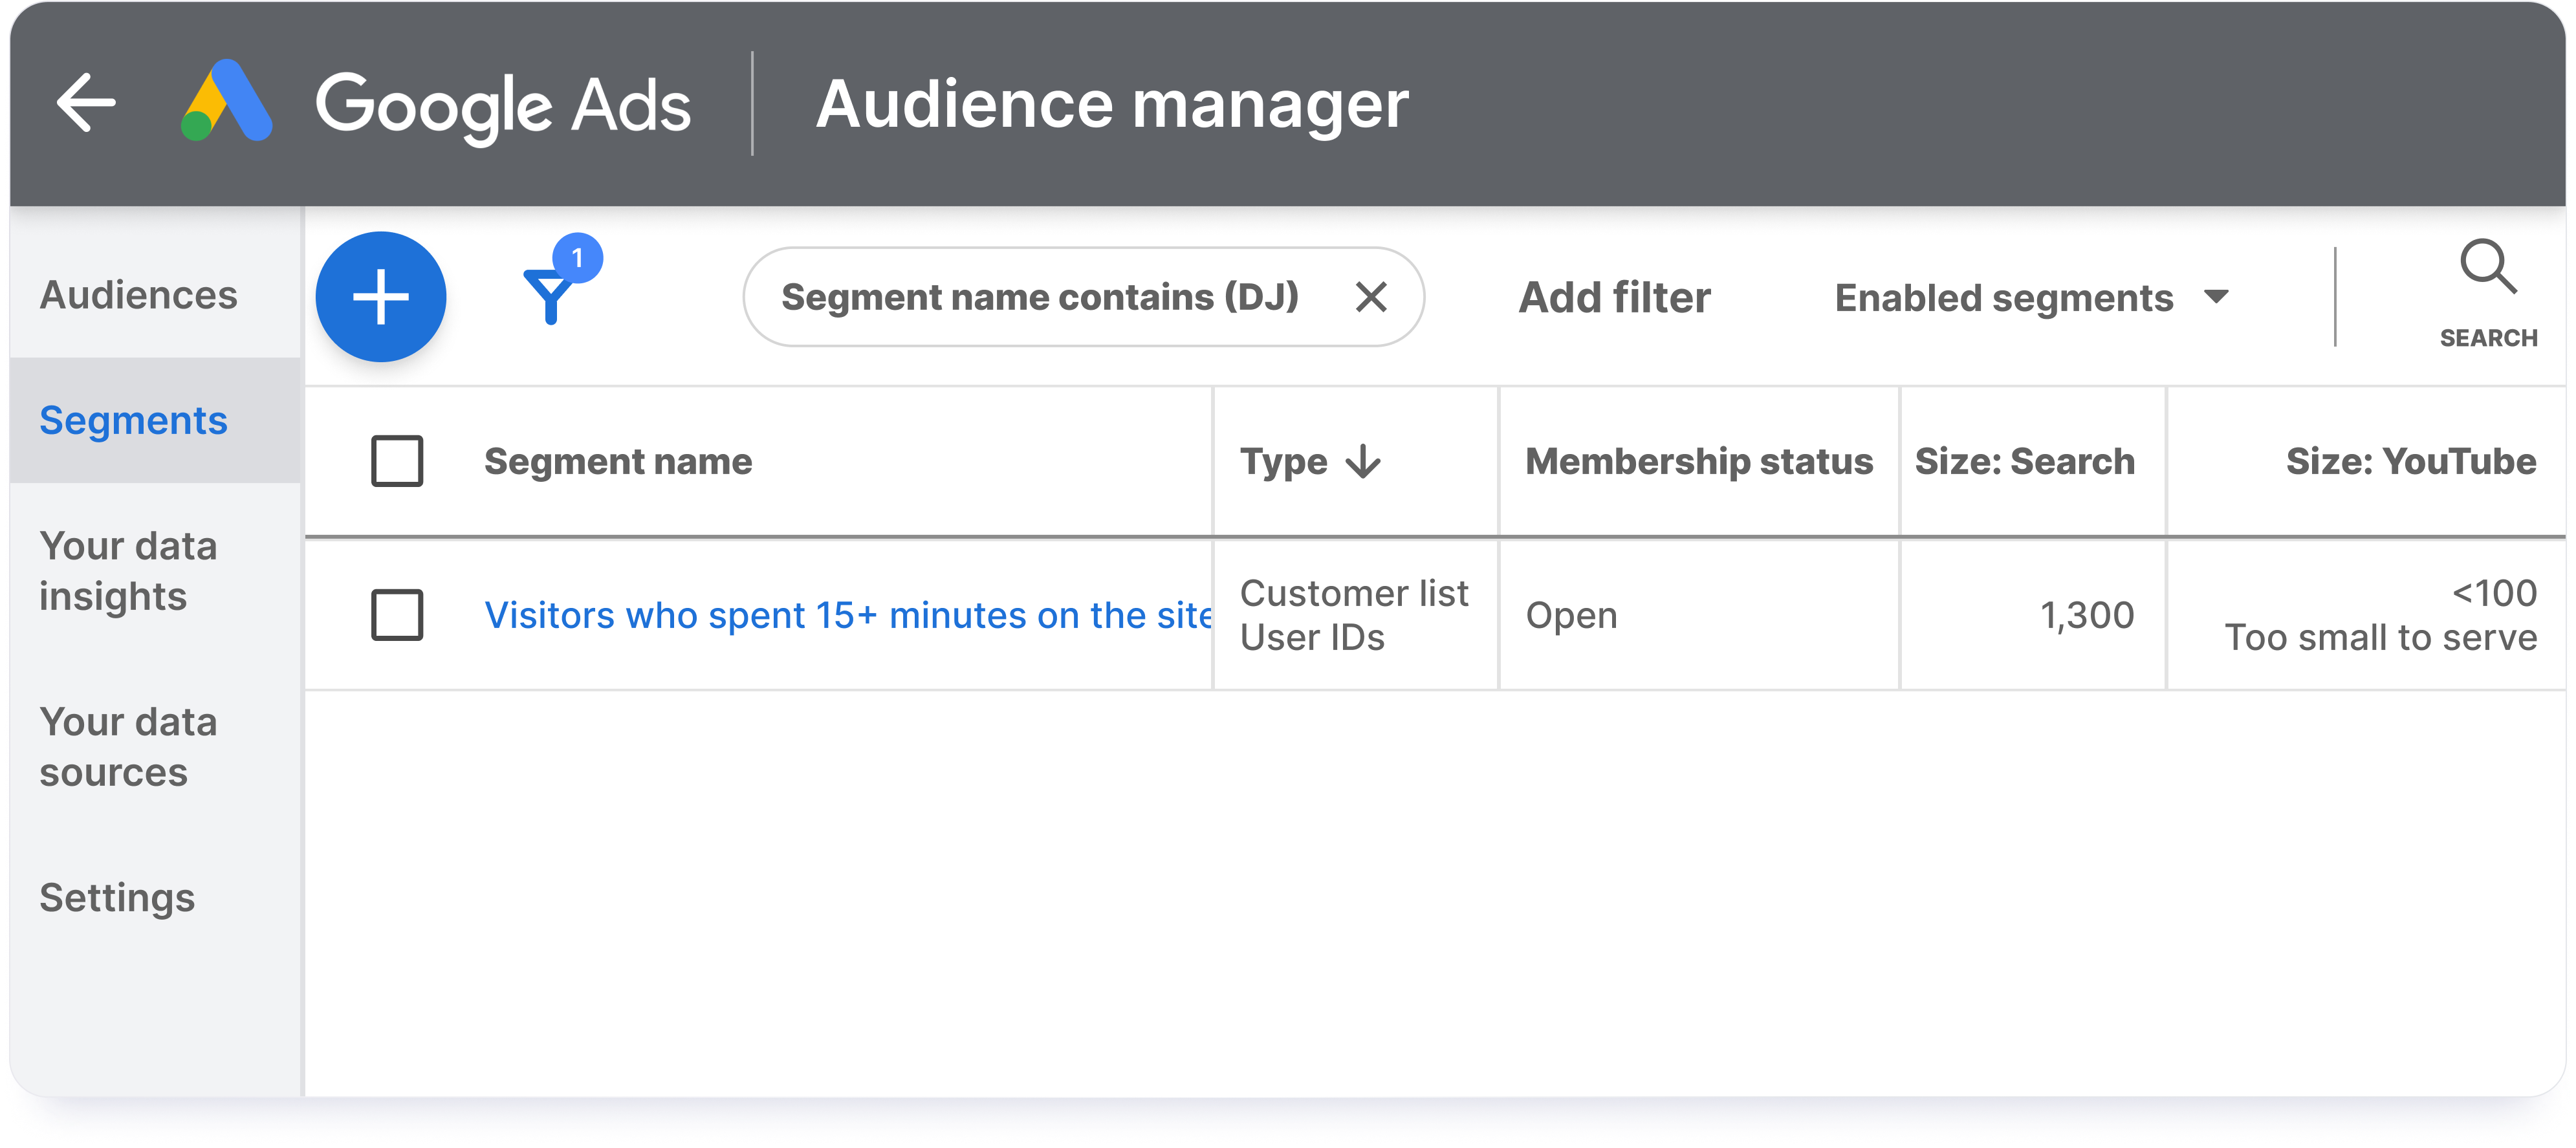2576x1148 pixels.
Task: Open Visitors who spent 15+ minutes segment link
Action: click(847, 616)
